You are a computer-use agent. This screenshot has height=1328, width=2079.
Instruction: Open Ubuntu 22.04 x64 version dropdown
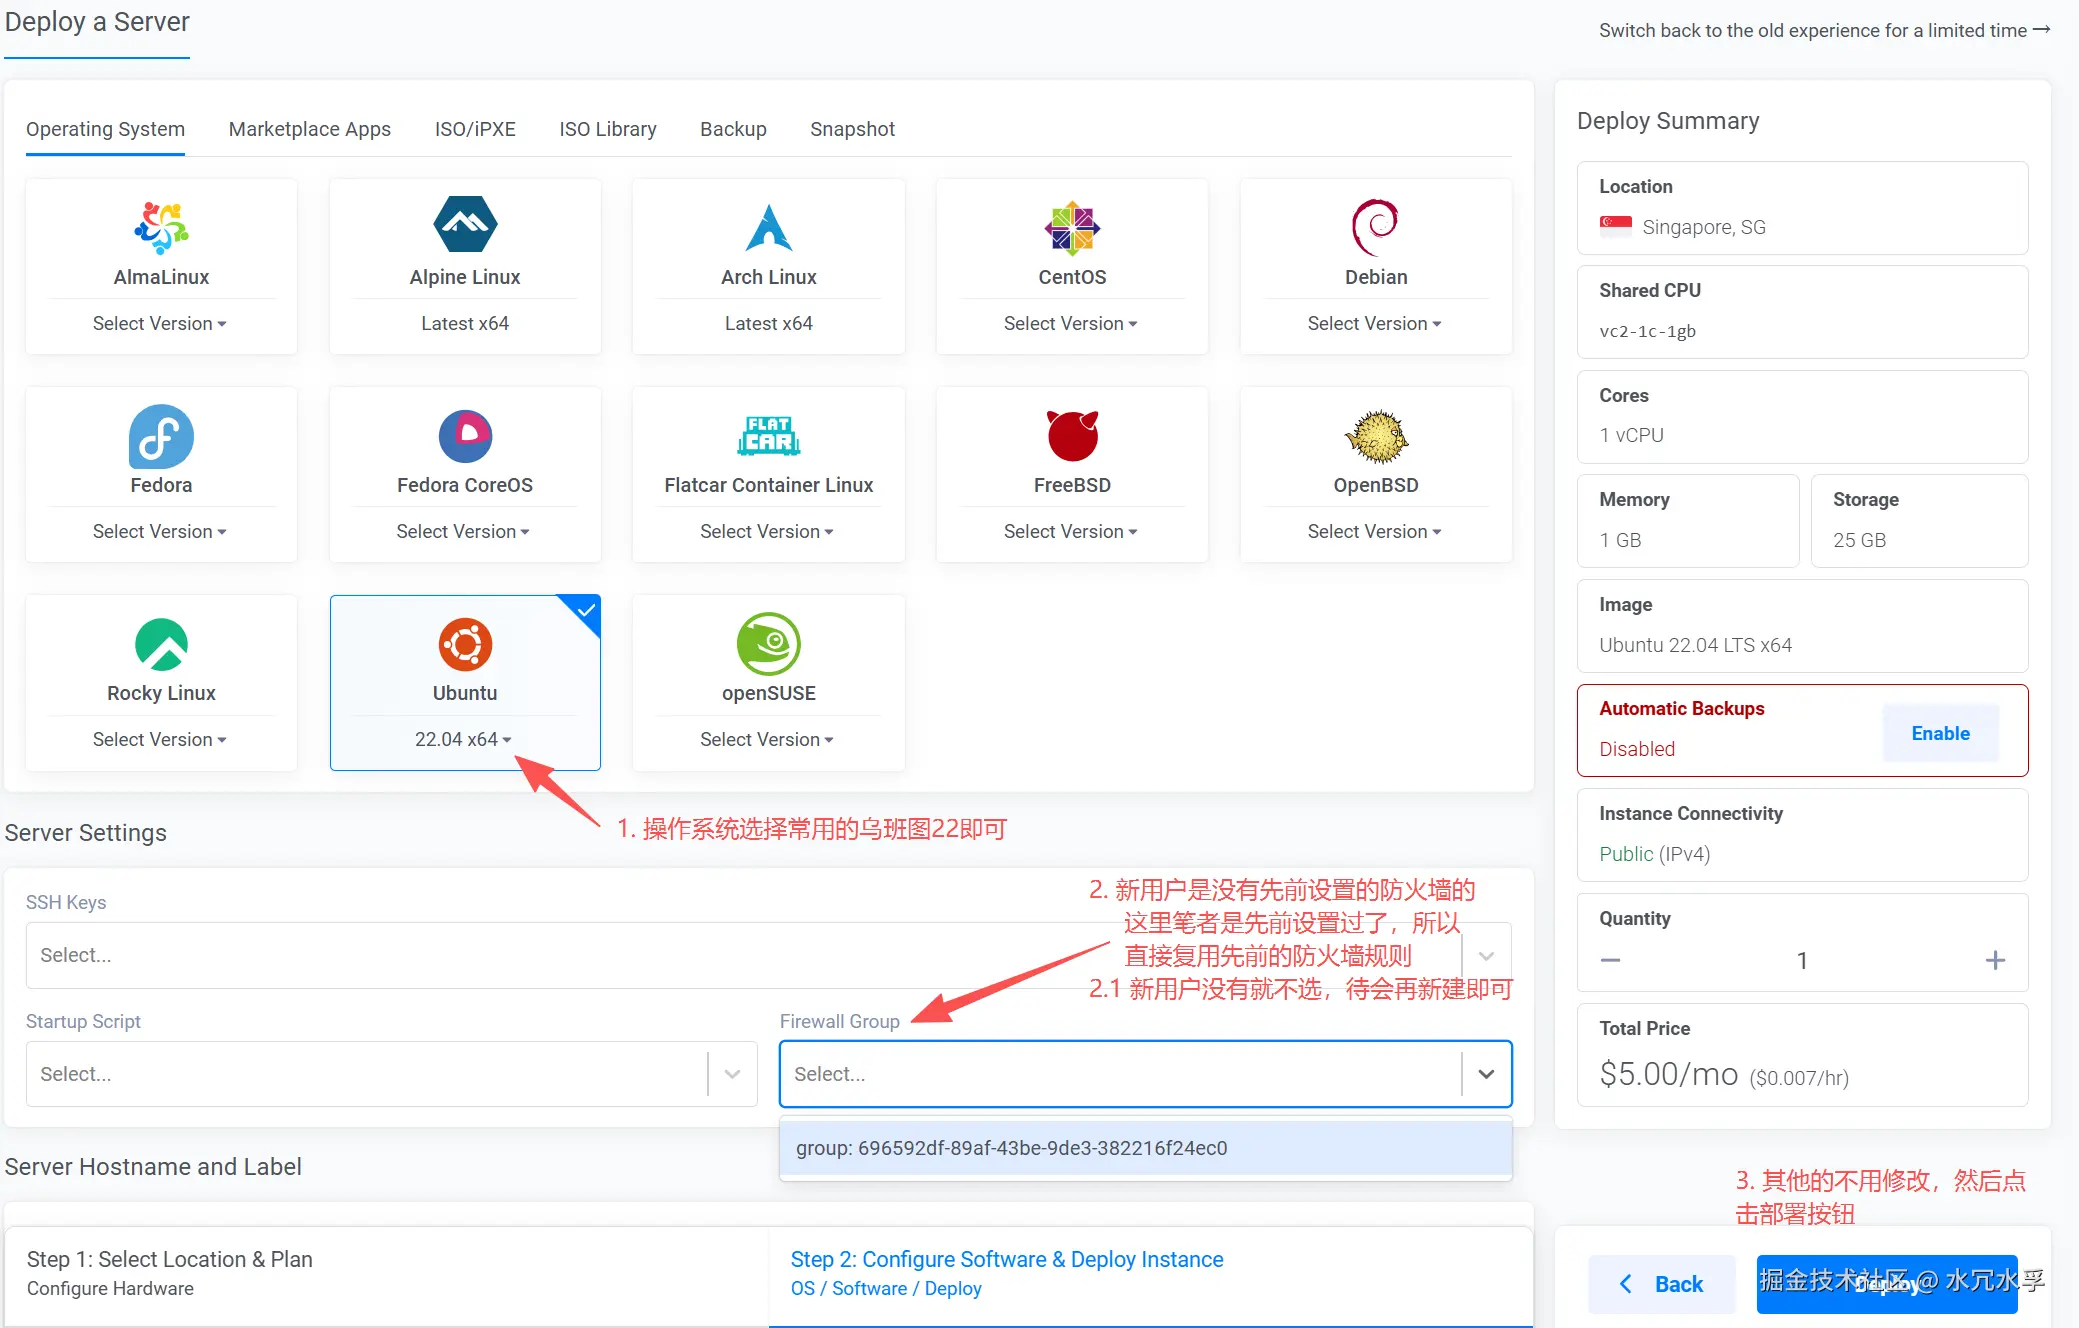(464, 739)
